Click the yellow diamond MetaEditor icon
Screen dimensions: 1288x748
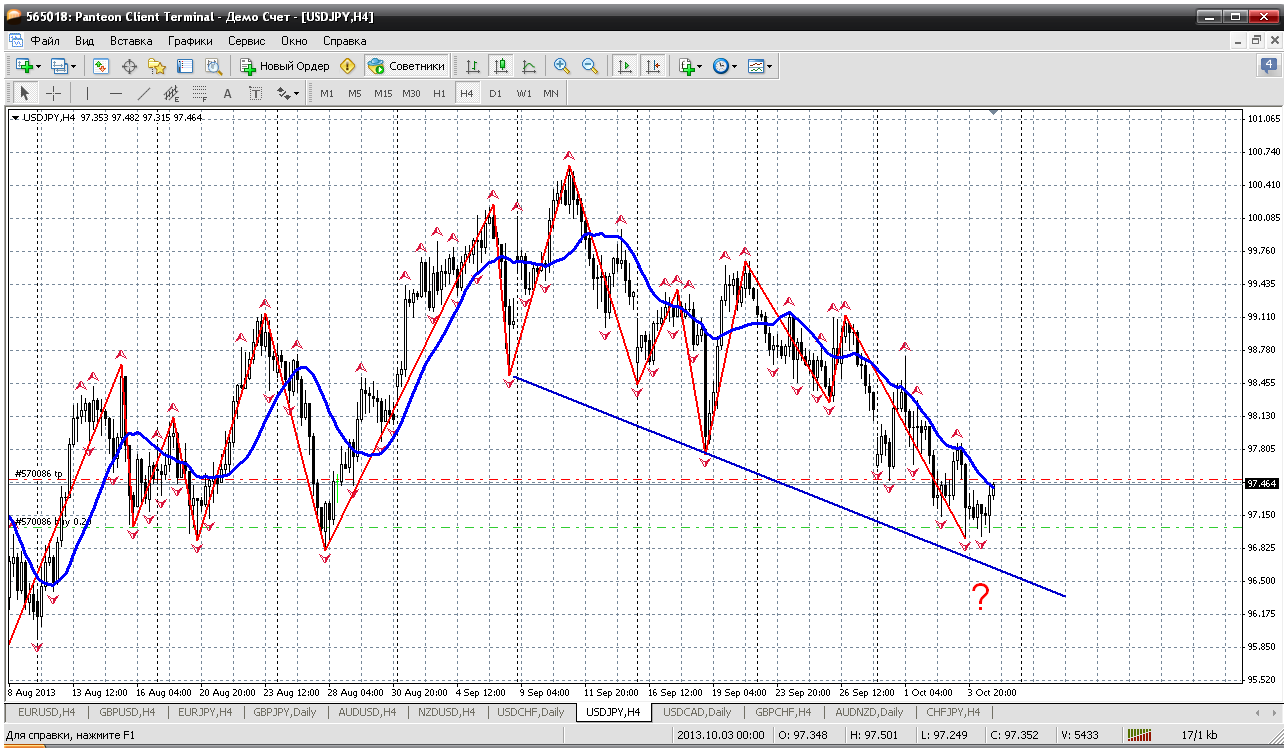347,66
